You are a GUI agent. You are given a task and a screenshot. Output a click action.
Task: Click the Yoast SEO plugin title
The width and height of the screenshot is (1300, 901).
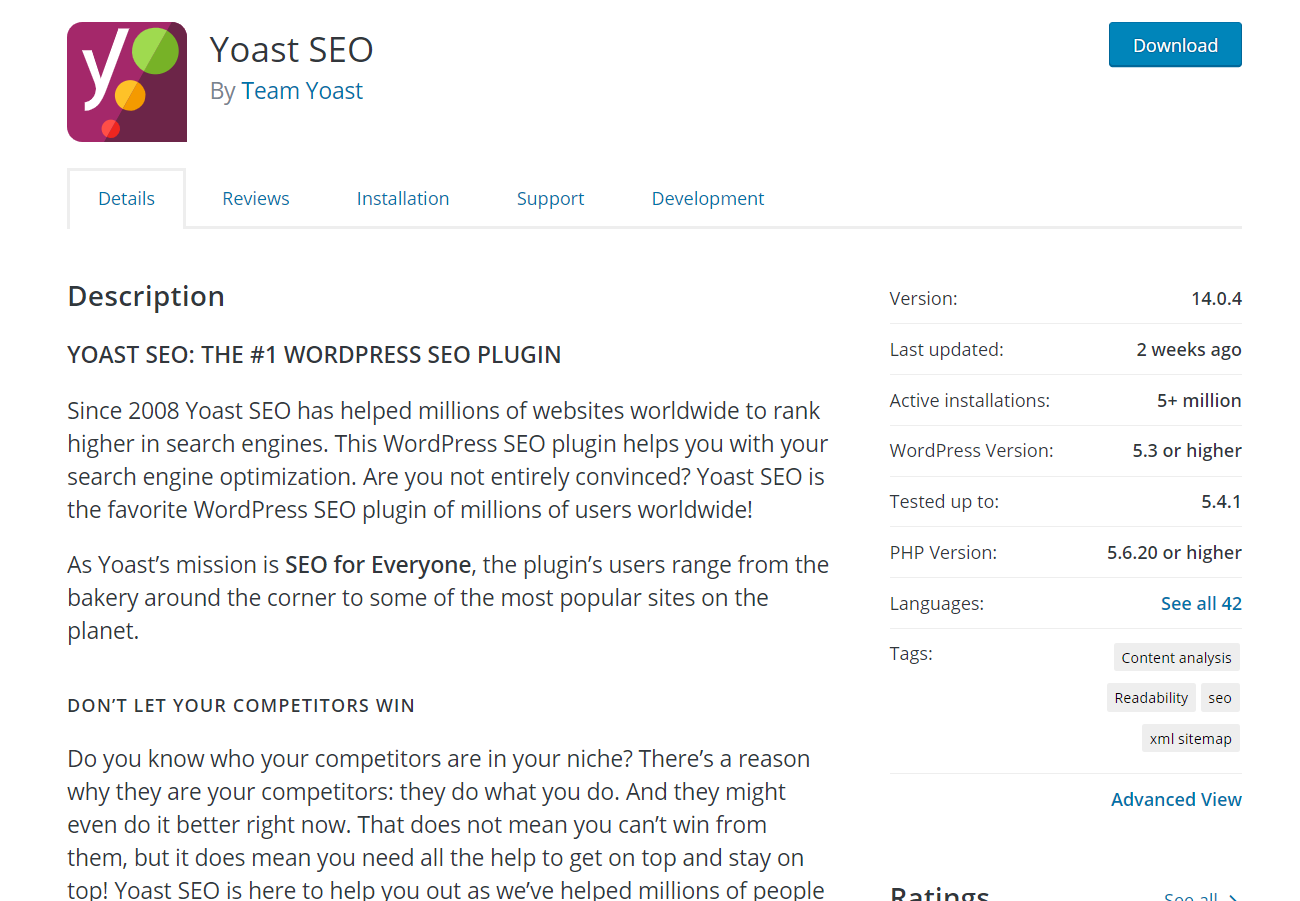(291, 49)
